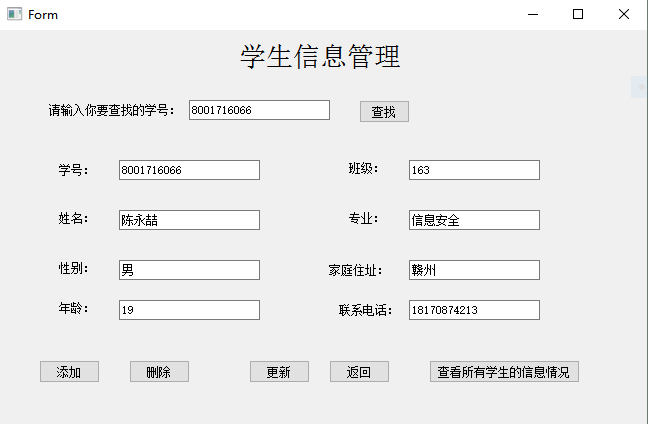Image resolution: width=648 pixels, height=424 pixels.
Task: Maximize the Form window
Action: tap(578, 14)
